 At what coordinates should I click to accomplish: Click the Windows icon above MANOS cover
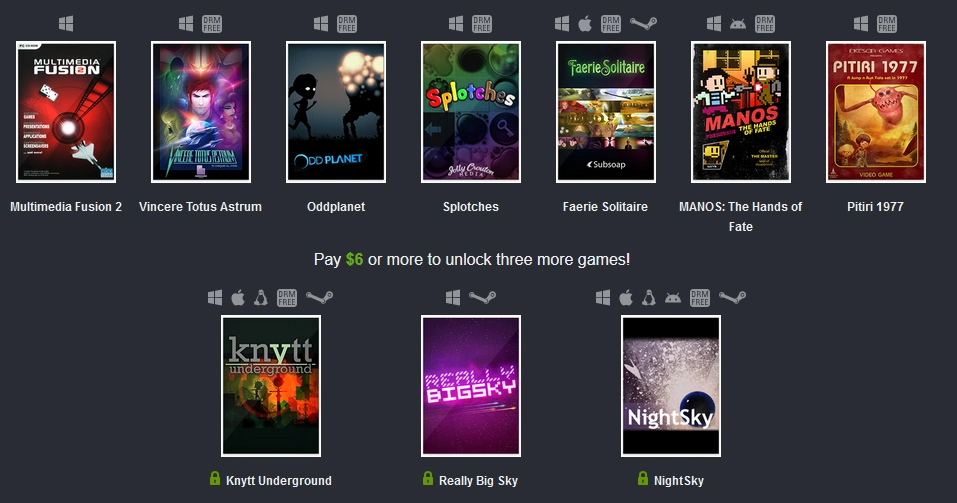tap(714, 24)
